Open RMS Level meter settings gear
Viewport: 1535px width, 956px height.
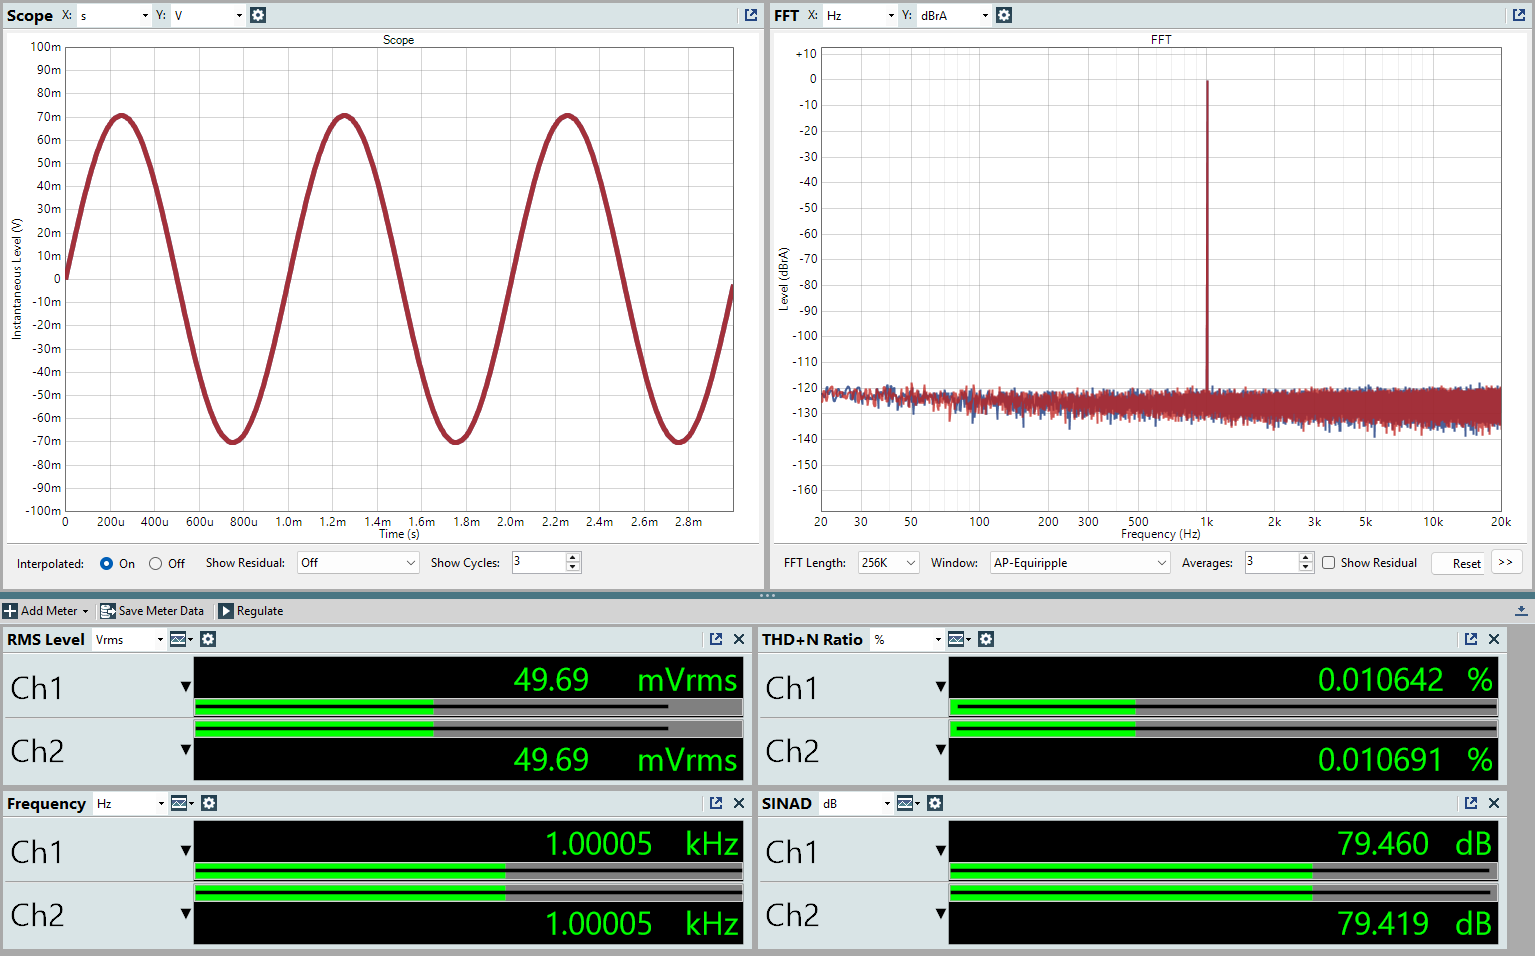pyautogui.click(x=208, y=639)
